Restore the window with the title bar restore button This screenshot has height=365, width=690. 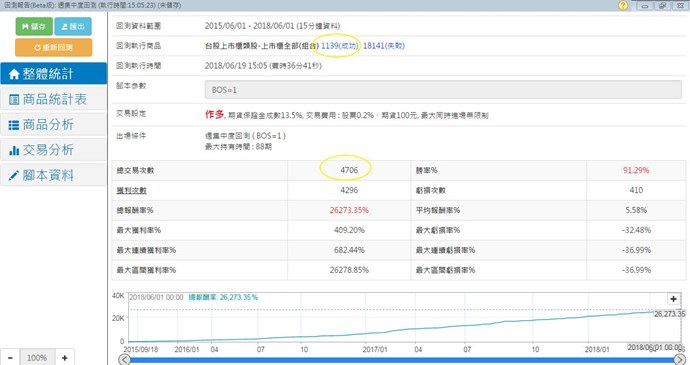click(x=662, y=5)
